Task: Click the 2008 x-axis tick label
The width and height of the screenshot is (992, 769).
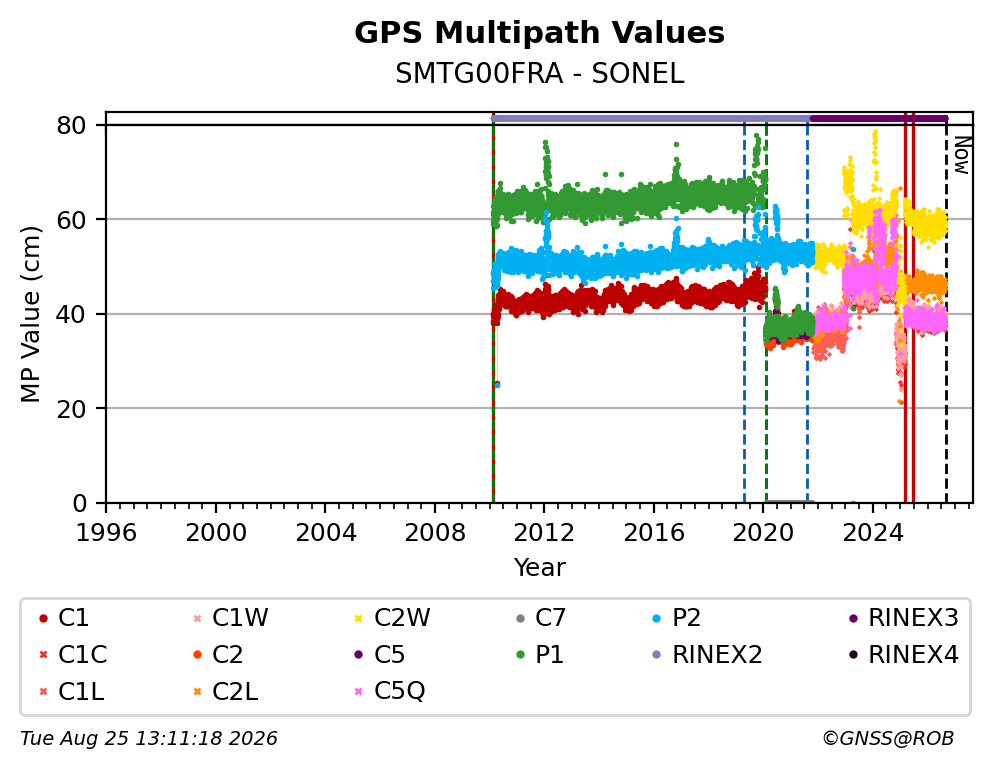Action: coord(435,533)
